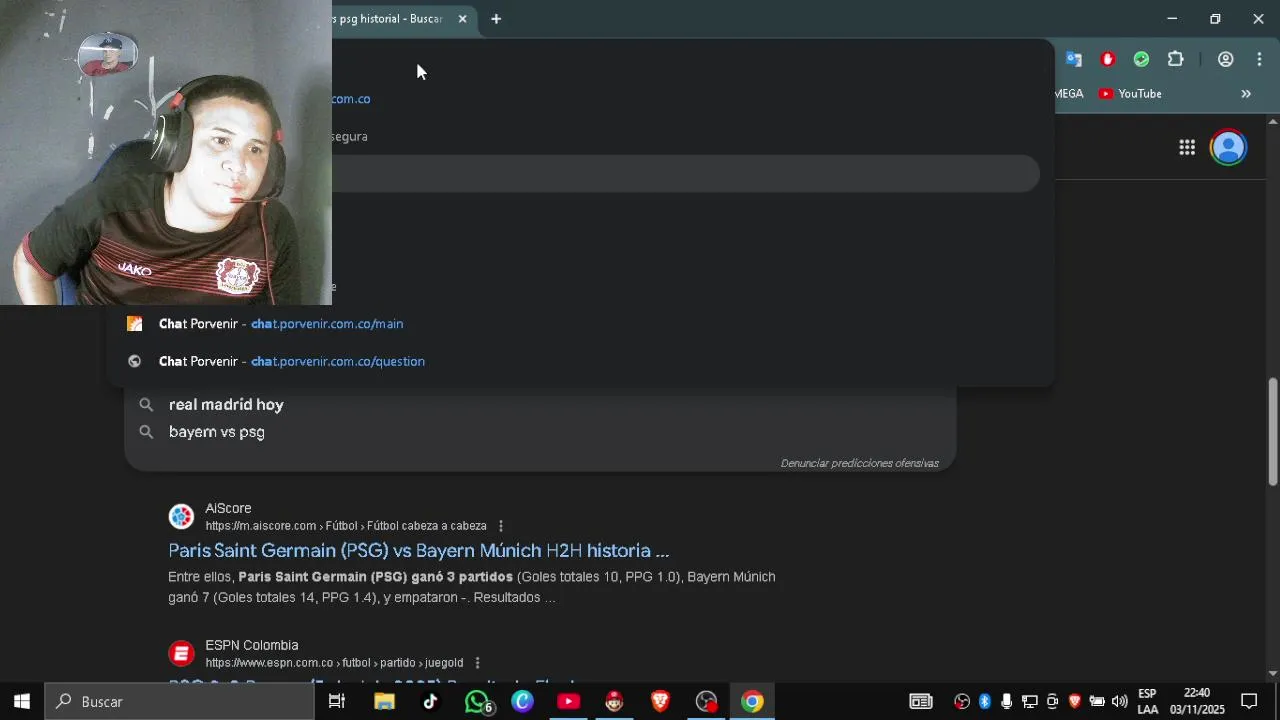1280x720 pixels.
Task: Open the Google Translate extension icon
Action: (x=1073, y=59)
